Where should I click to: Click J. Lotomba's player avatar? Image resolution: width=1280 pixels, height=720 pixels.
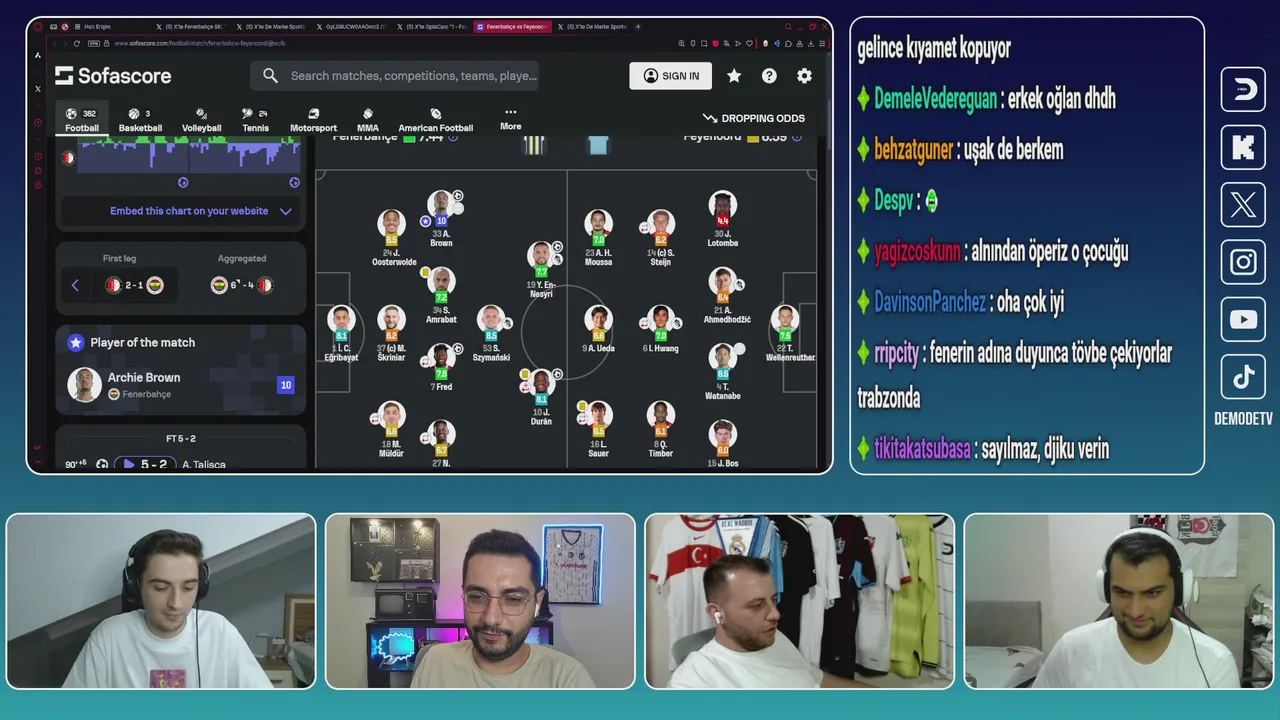pos(722,206)
